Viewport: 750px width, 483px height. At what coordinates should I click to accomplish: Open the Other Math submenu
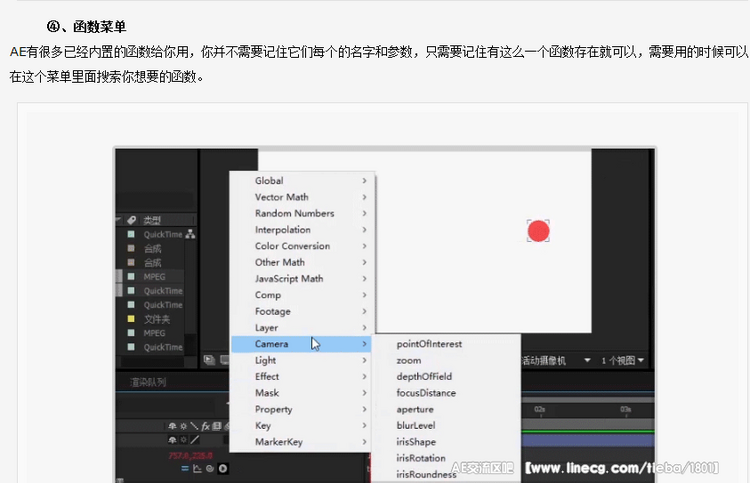[x=302, y=262]
